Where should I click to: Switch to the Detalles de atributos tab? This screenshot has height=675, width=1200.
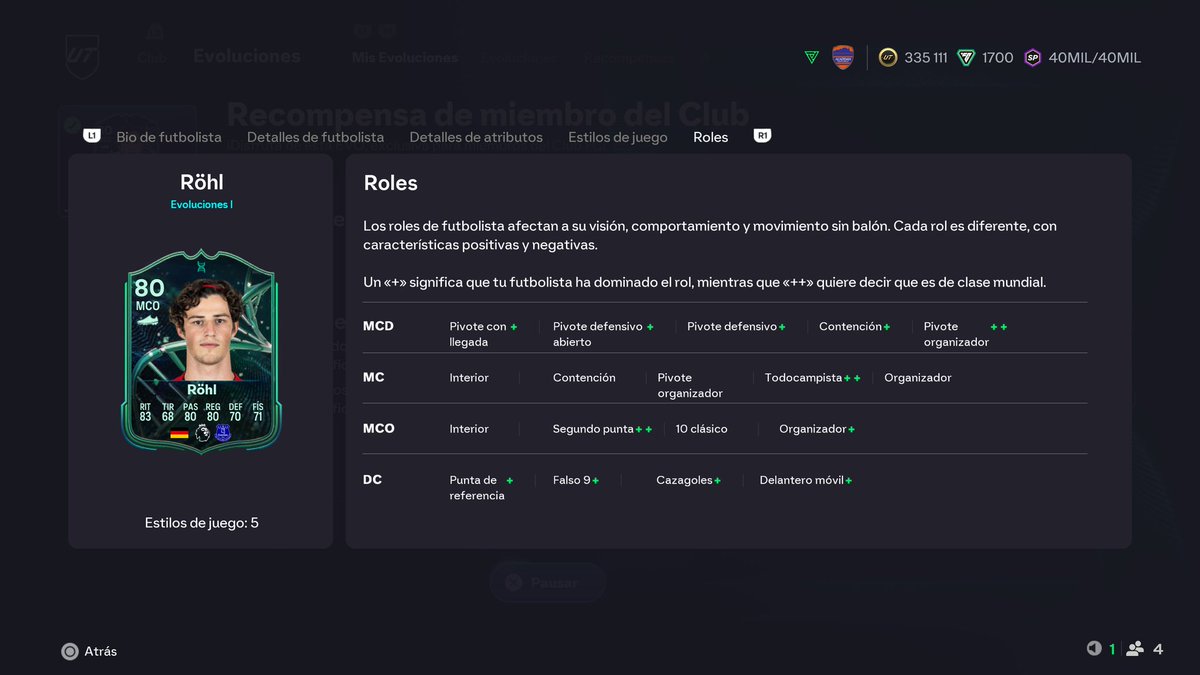[476, 137]
